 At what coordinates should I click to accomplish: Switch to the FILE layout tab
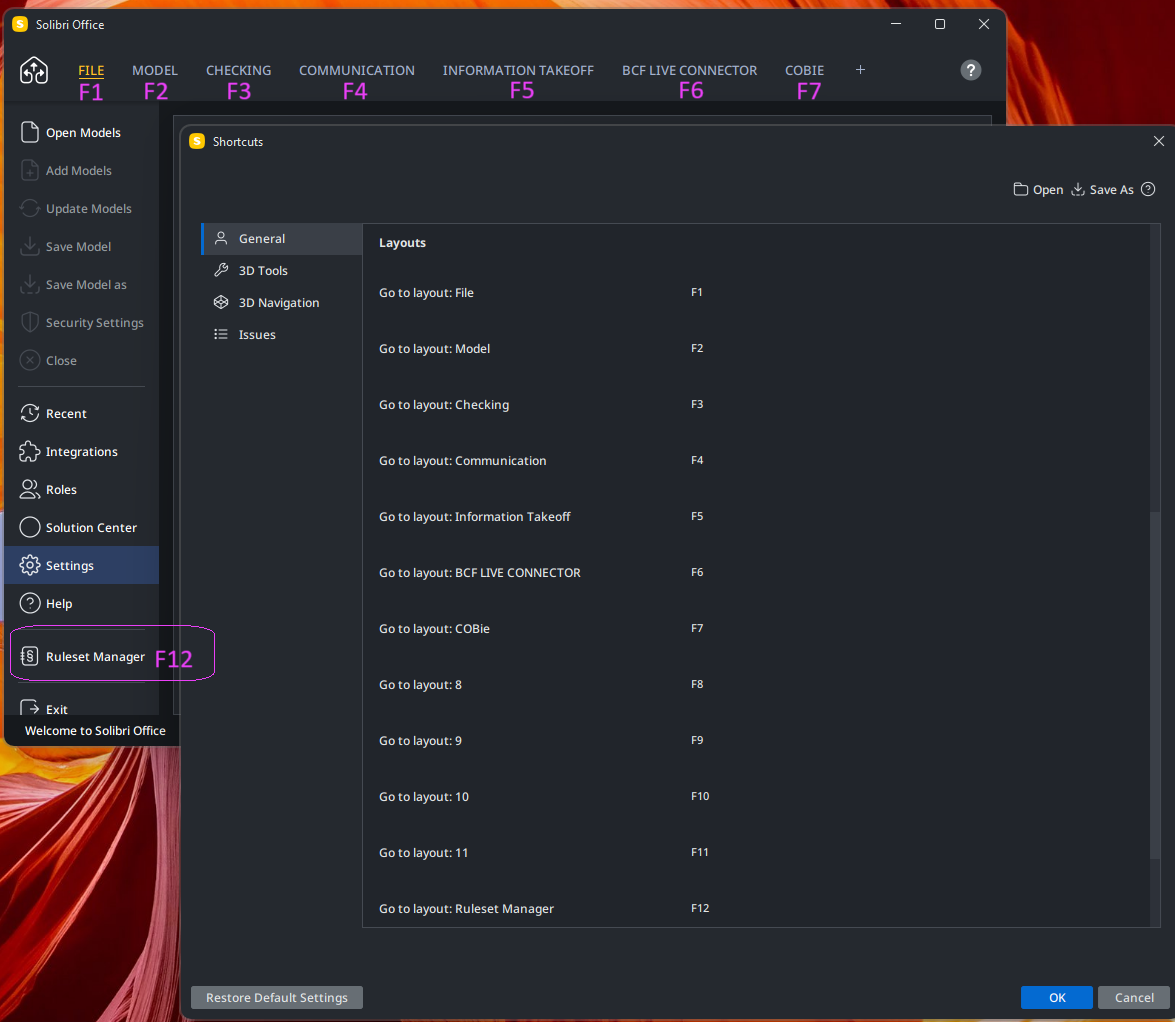pyautogui.click(x=91, y=70)
